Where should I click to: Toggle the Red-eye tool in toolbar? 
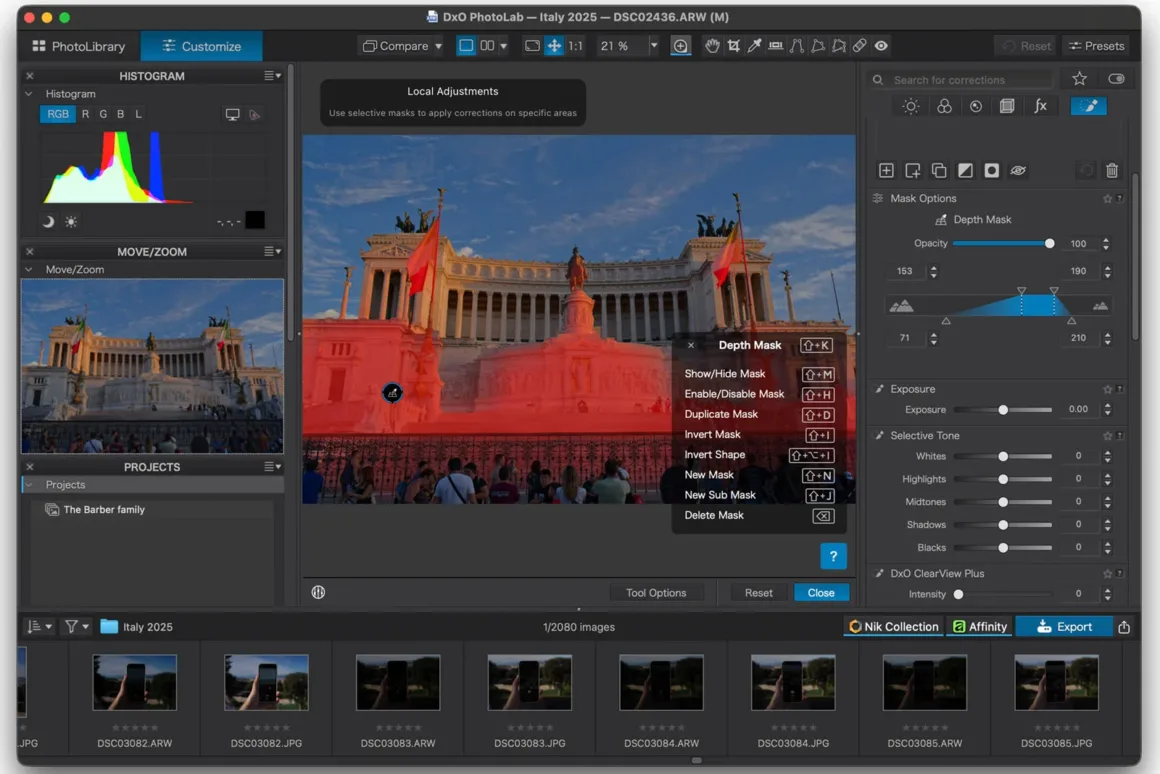pos(880,46)
